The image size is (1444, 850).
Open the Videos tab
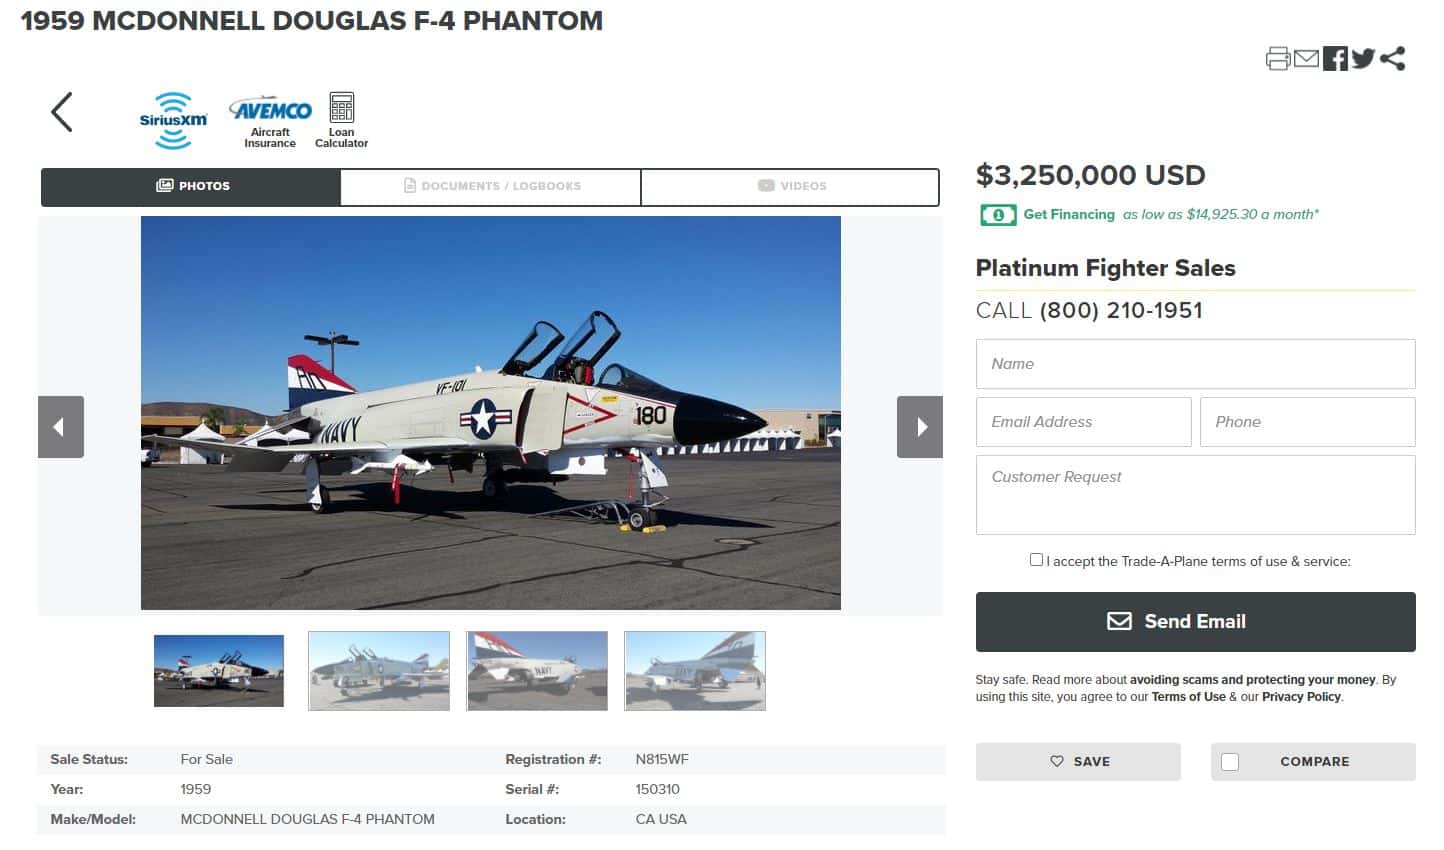click(x=789, y=186)
